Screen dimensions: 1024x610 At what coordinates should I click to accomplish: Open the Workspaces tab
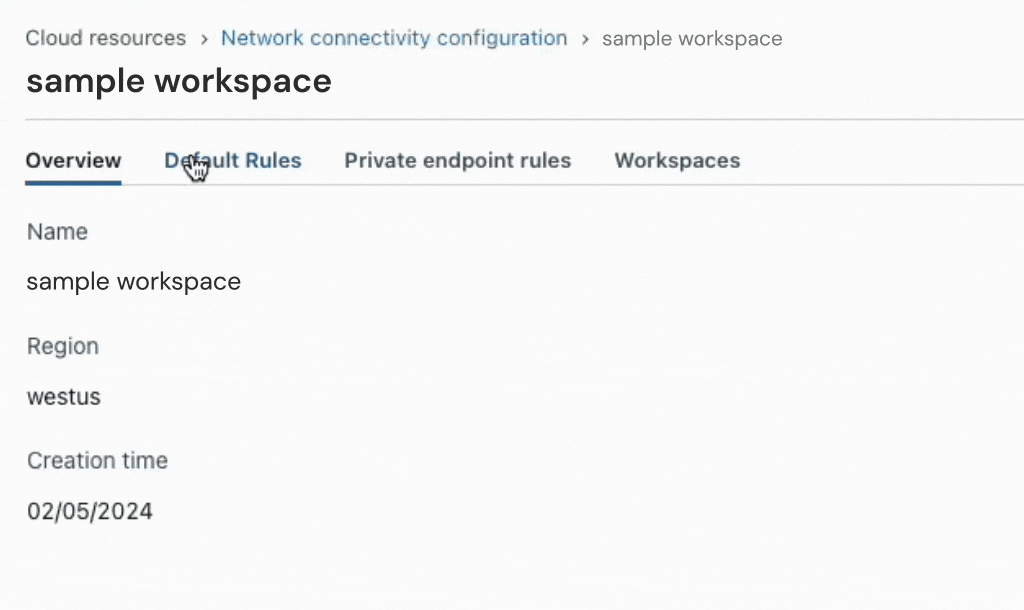677,161
